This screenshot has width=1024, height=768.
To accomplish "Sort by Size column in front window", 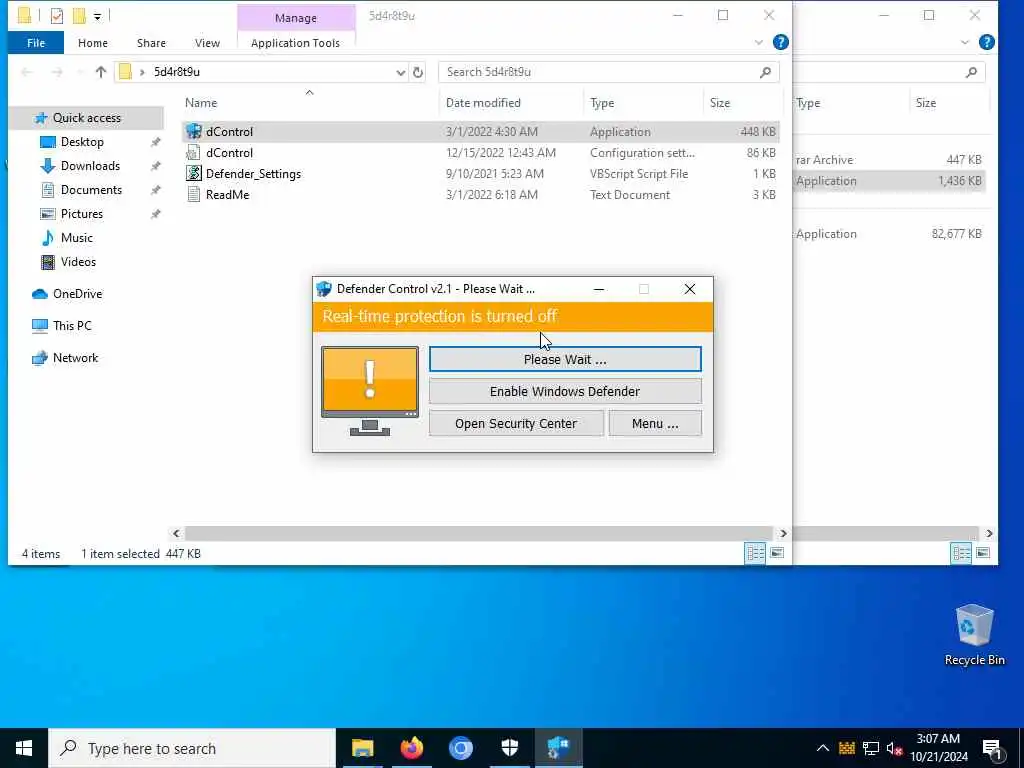I will (x=742, y=103).
